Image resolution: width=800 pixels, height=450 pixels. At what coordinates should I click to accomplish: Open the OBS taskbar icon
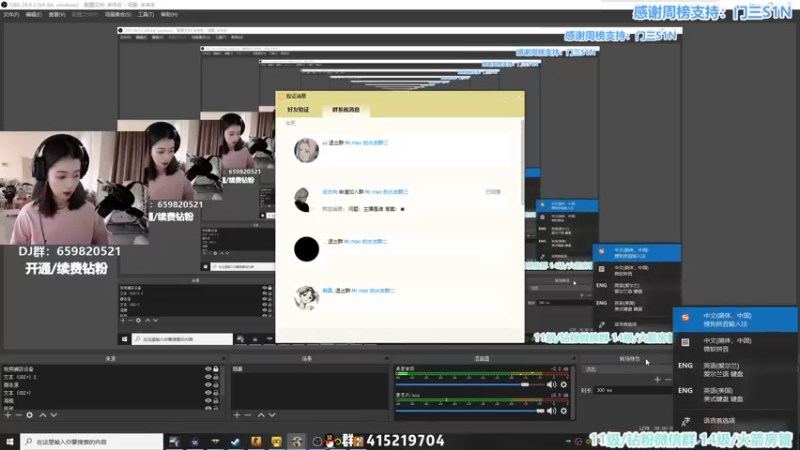(x=317, y=441)
